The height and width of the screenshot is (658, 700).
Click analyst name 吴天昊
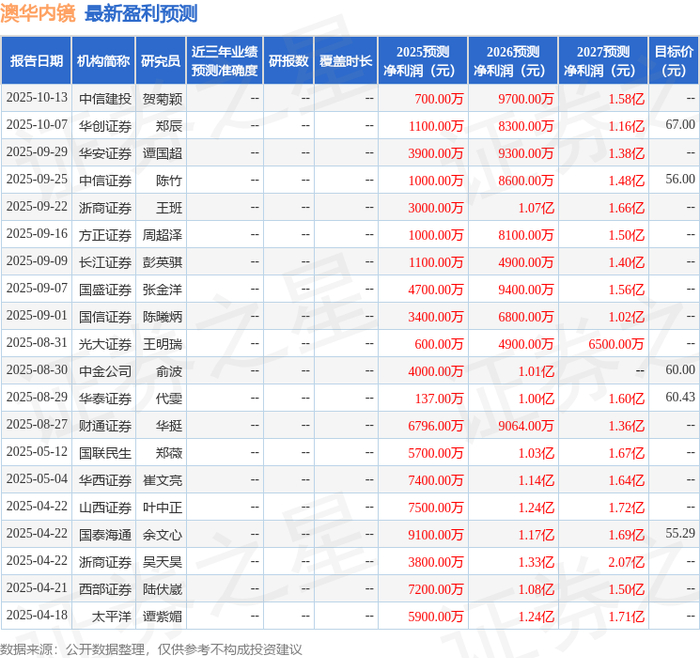pyautogui.click(x=162, y=562)
